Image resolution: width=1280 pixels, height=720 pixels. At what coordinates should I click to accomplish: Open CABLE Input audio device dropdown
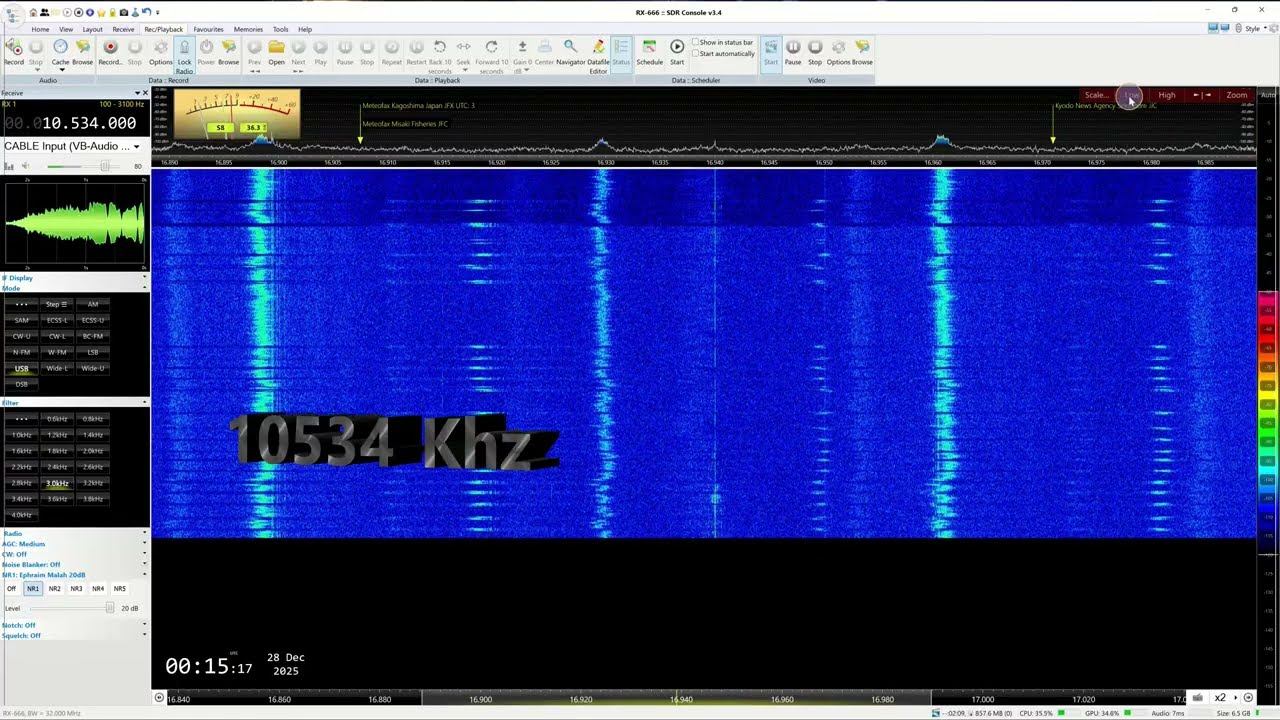coord(73,146)
